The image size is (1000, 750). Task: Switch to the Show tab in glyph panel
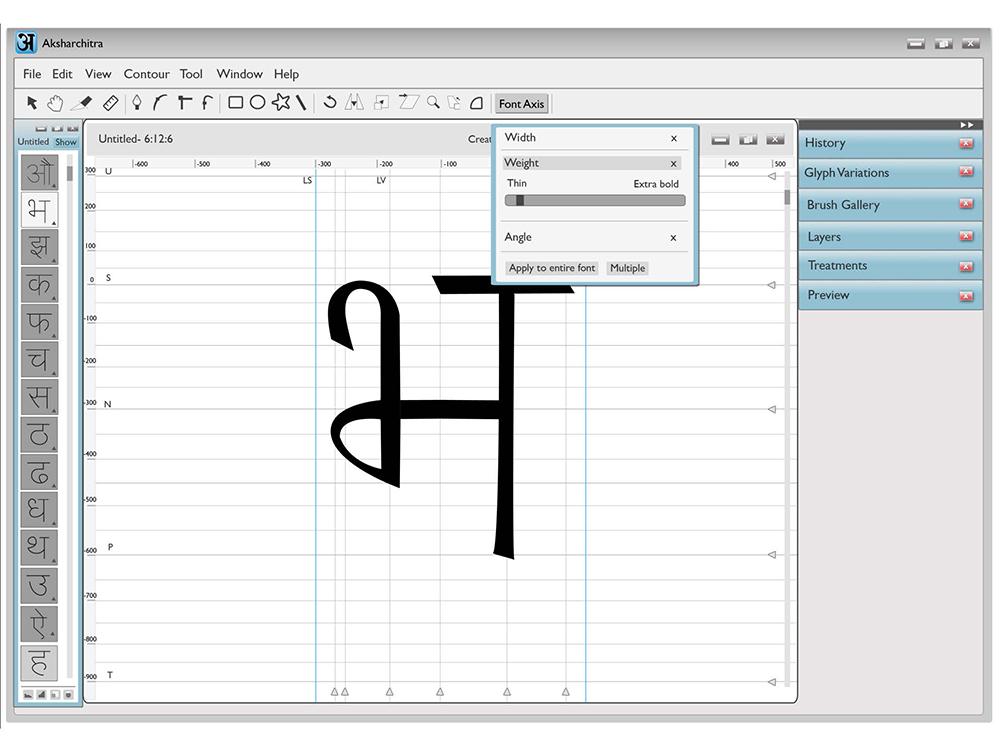click(66, 142)
